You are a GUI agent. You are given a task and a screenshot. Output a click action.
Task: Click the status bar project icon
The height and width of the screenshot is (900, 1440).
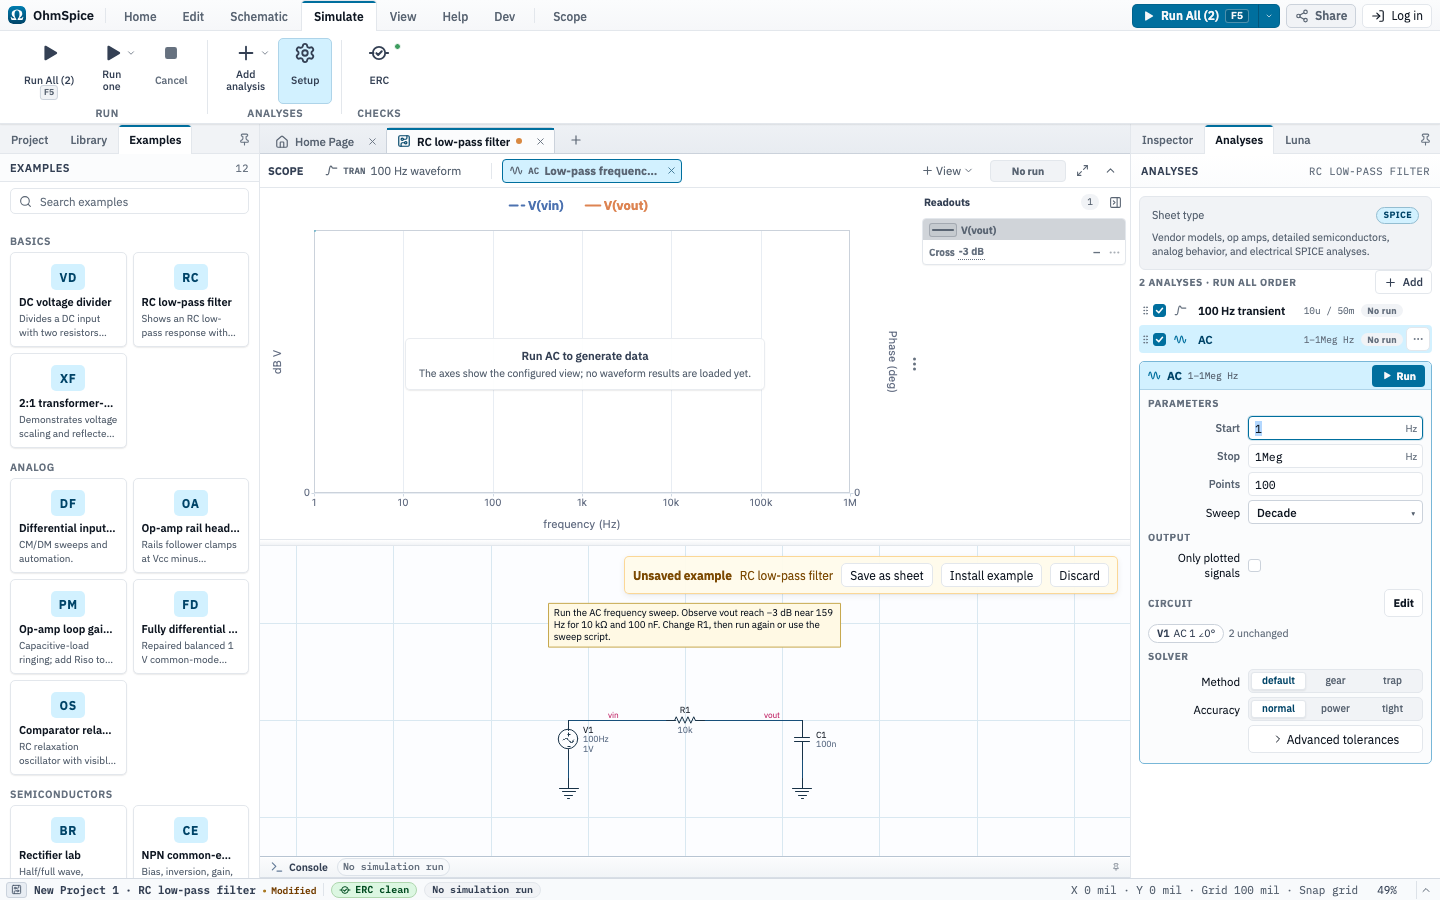[17, 890]
